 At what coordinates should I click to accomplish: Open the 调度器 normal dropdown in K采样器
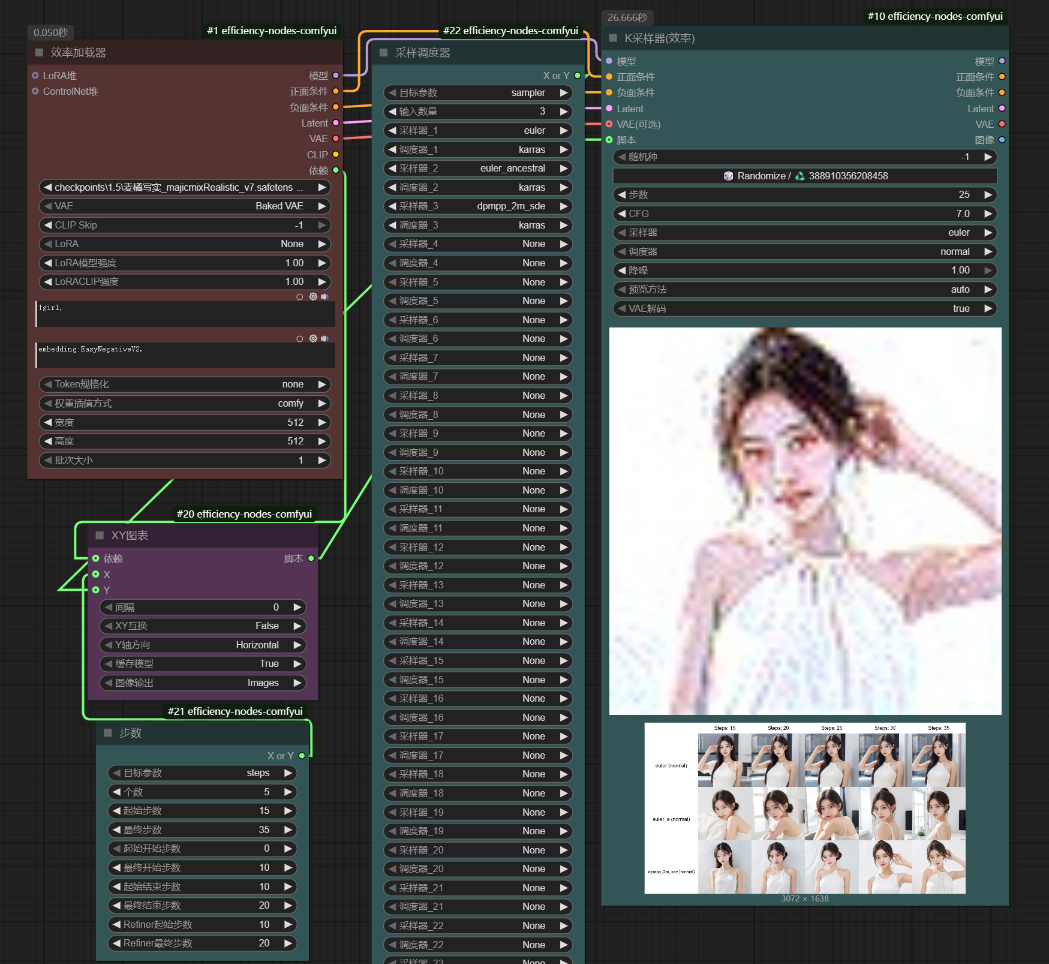(x=803, y=251)
